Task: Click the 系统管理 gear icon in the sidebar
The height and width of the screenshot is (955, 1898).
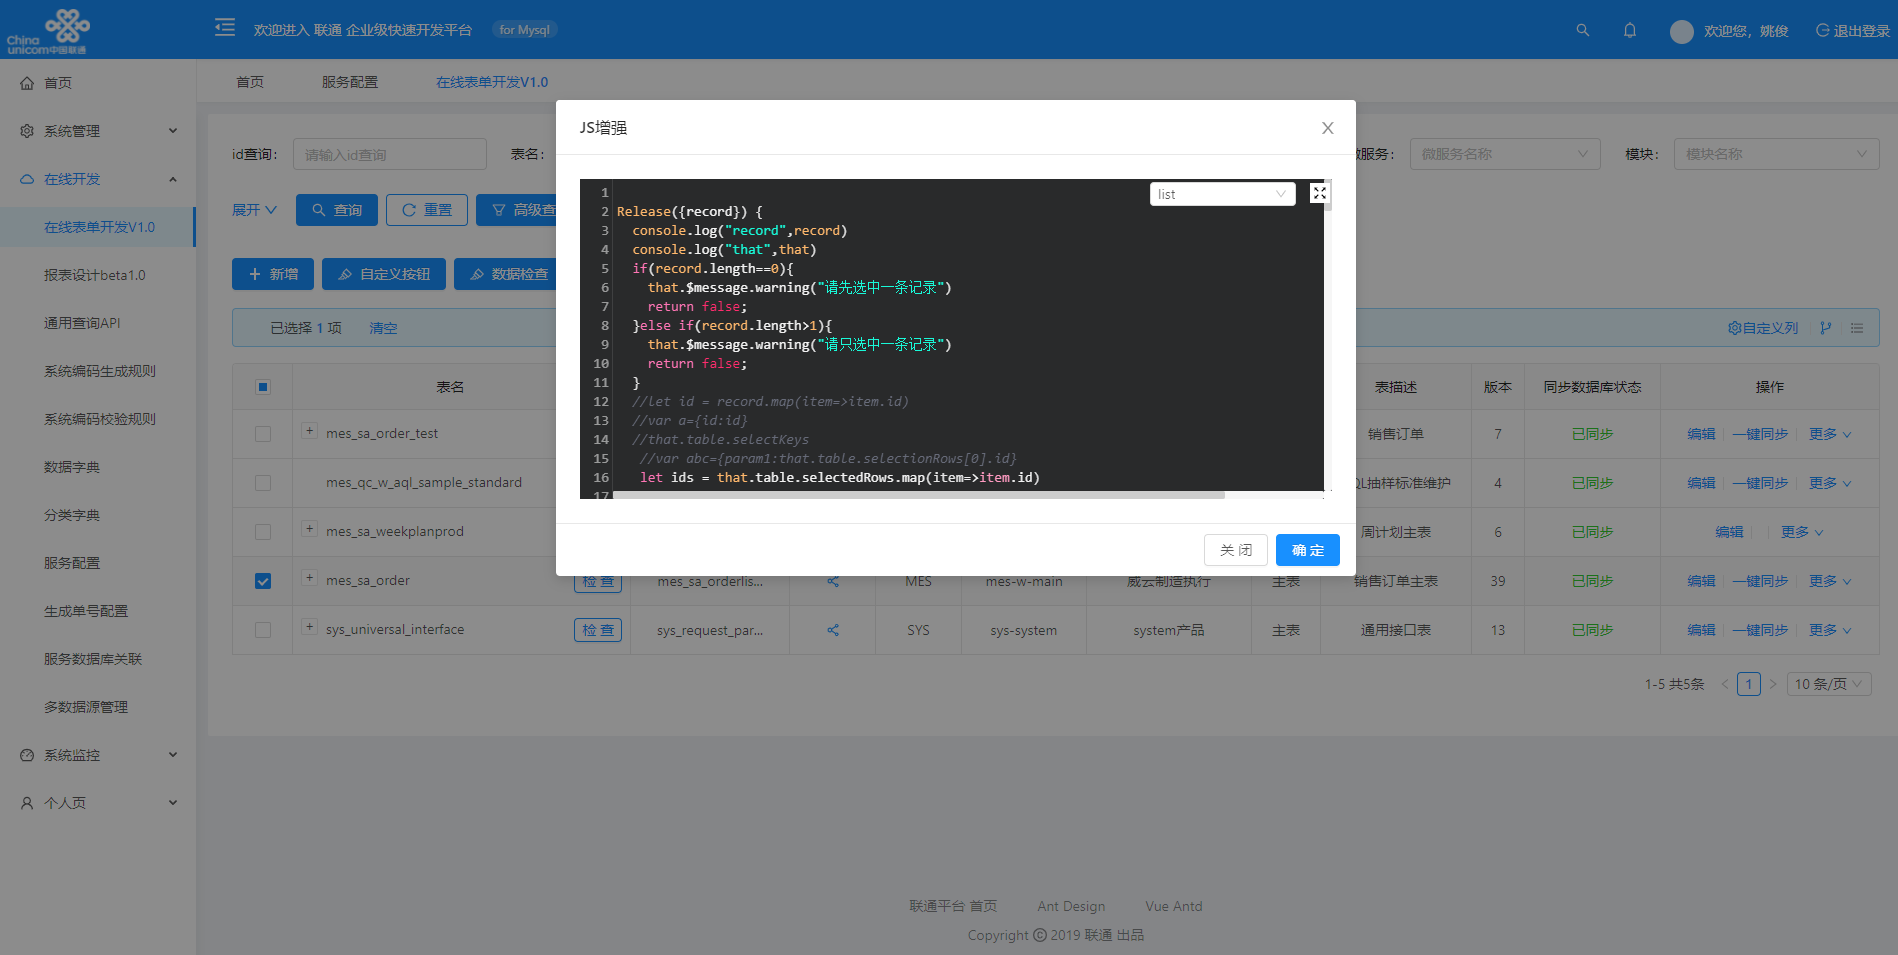Action: coord(27,131)
